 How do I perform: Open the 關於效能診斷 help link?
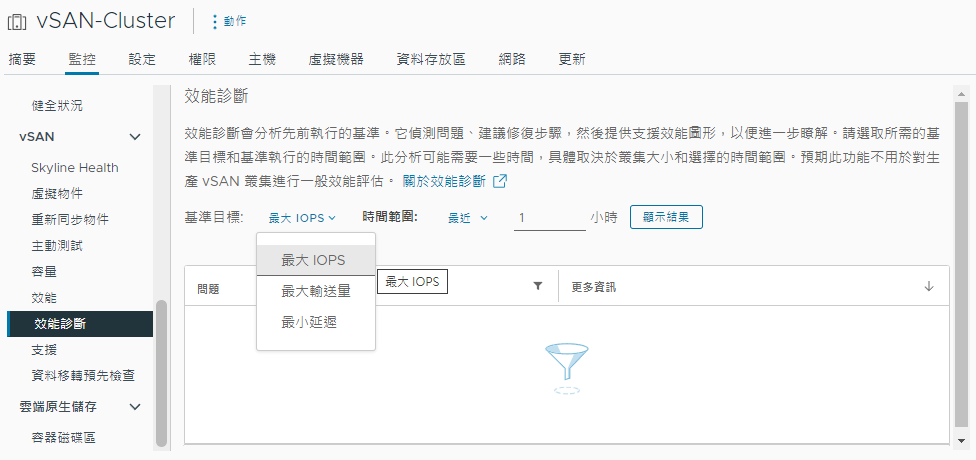[x=444, y=181]
